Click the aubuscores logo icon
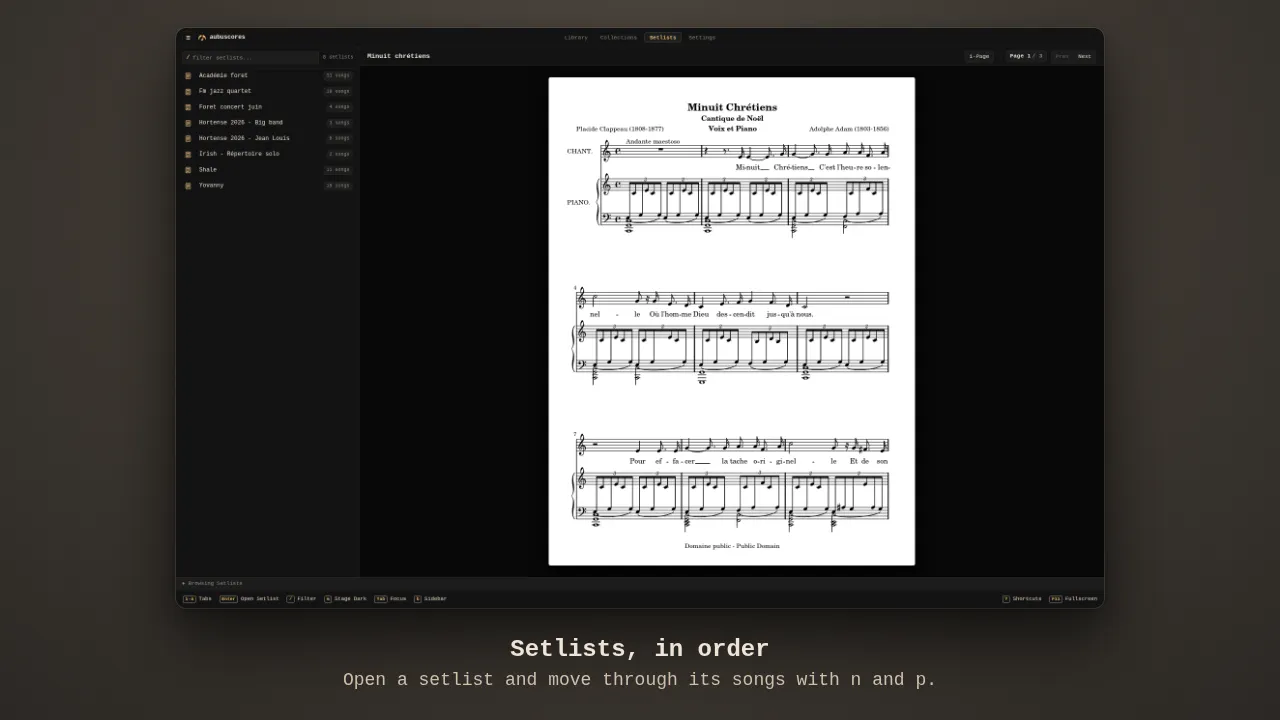Image resolution: width=1280 pixels, height=720 pixels. pos(202,38)
